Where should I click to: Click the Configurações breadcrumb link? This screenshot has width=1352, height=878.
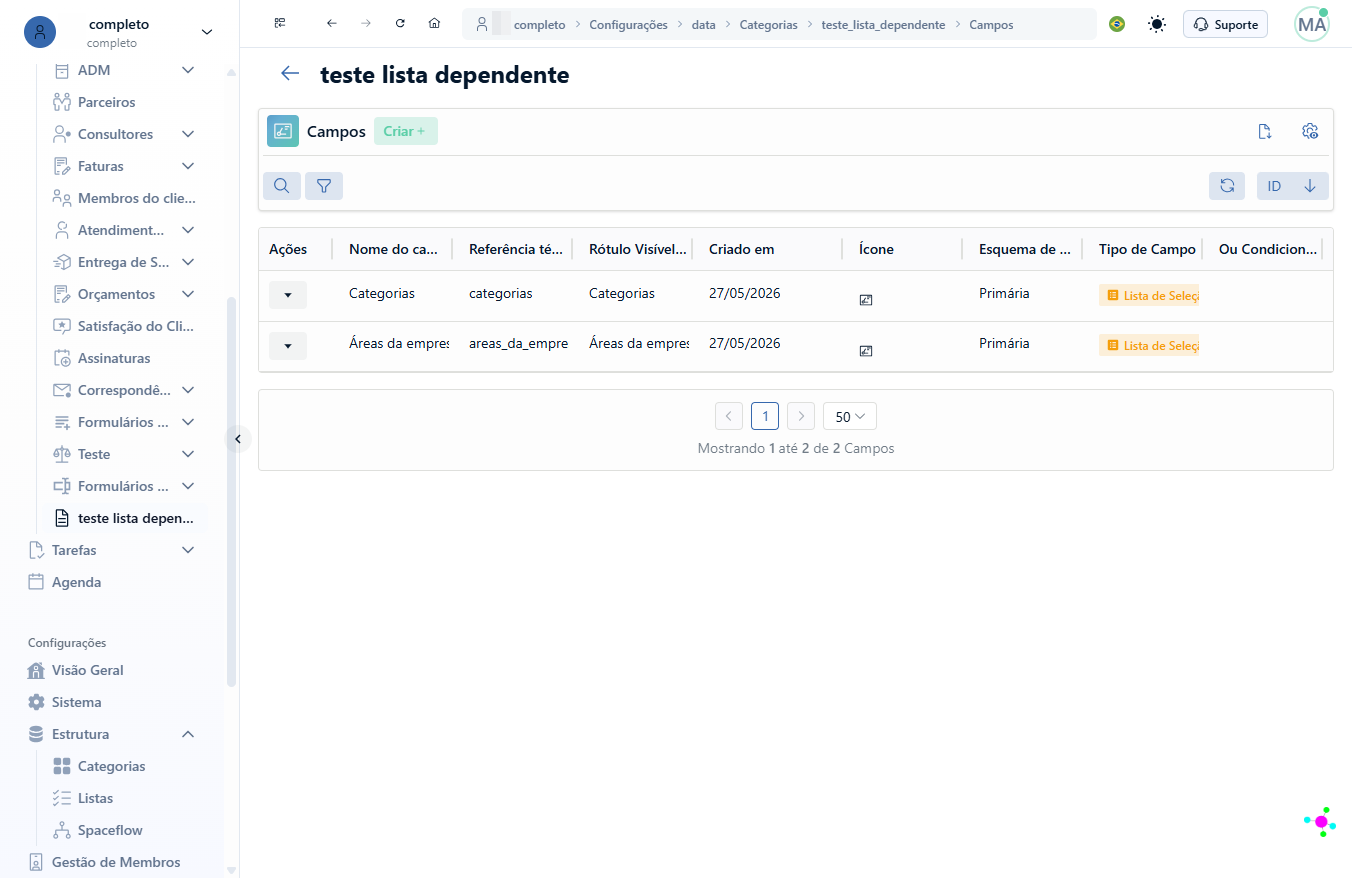coord(628,25)
